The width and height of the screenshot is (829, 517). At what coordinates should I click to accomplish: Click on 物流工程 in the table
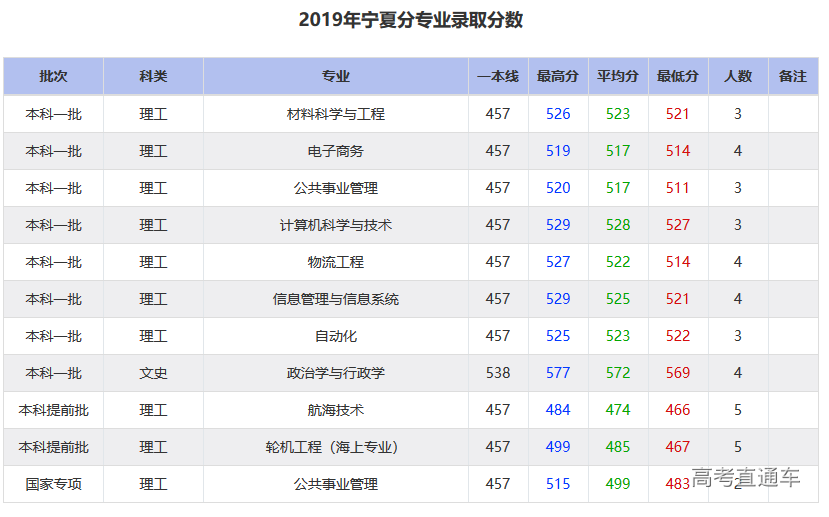(x=336, y=262)
